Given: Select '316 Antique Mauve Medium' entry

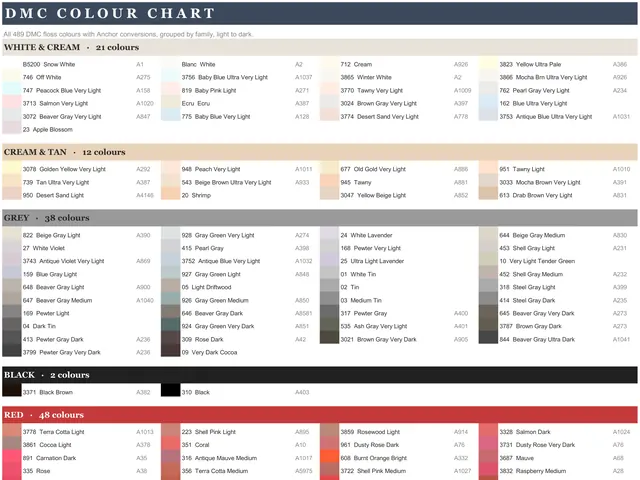Looking at the screenshot, I should pos(219,458).
